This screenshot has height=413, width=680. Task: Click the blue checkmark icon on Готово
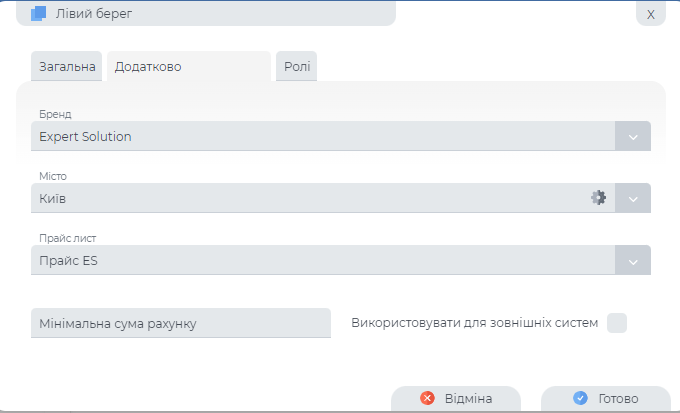[x=580, y=398]
